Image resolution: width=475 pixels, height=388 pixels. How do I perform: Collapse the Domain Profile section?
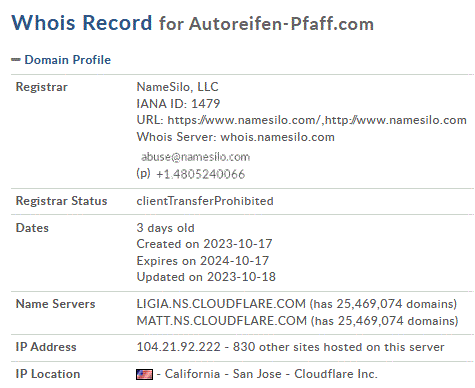point(16,60)
